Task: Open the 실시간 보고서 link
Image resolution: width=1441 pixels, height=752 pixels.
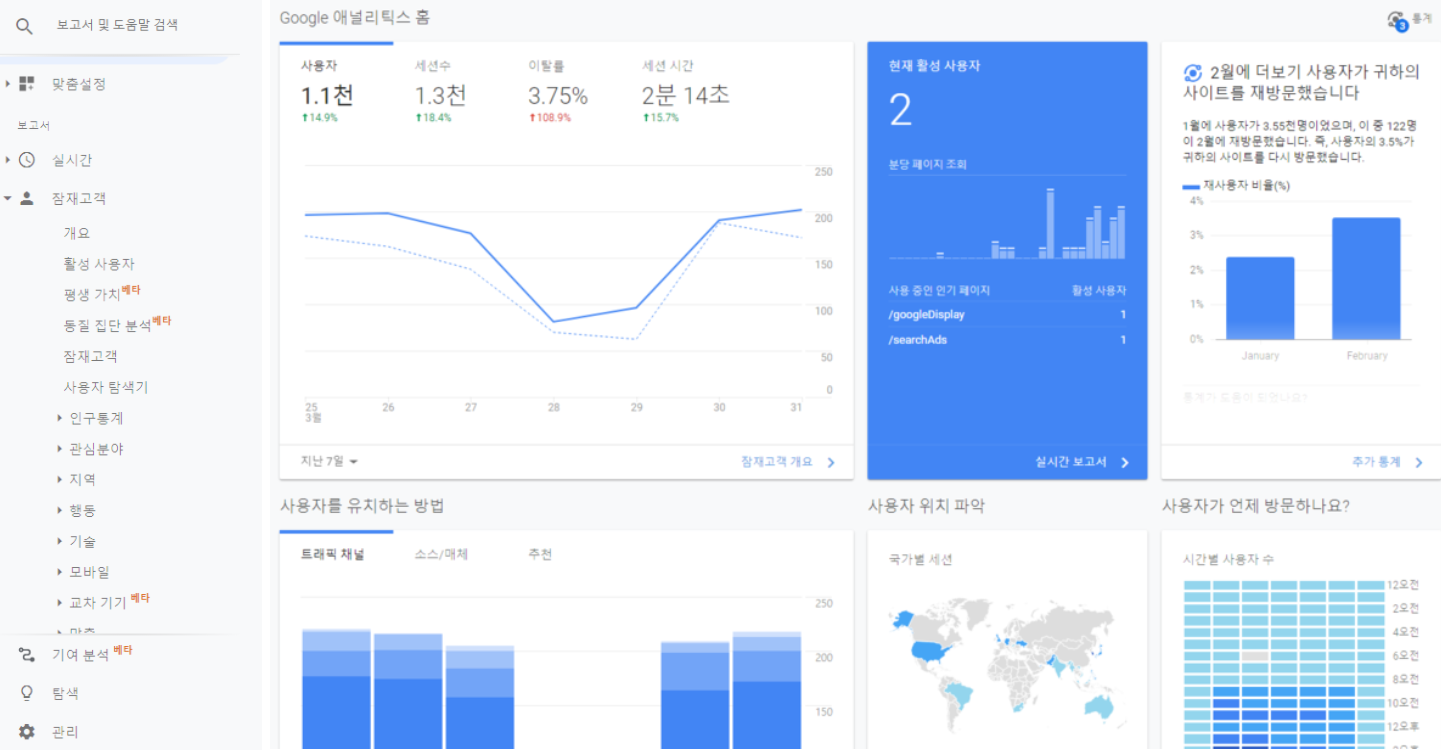Action: pos(1071,462)
